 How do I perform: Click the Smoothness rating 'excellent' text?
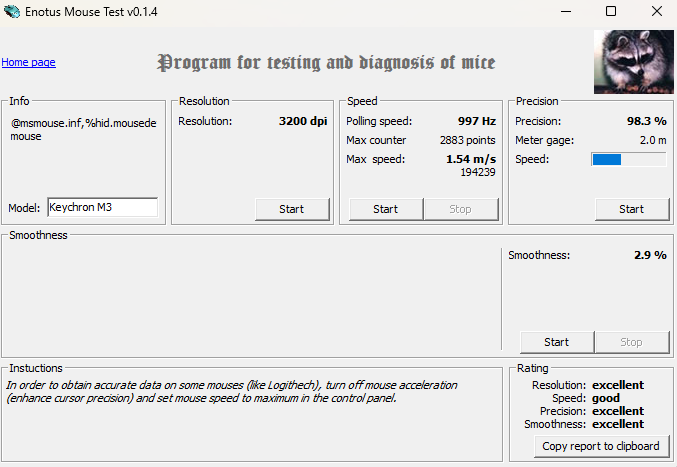[618, 424]
